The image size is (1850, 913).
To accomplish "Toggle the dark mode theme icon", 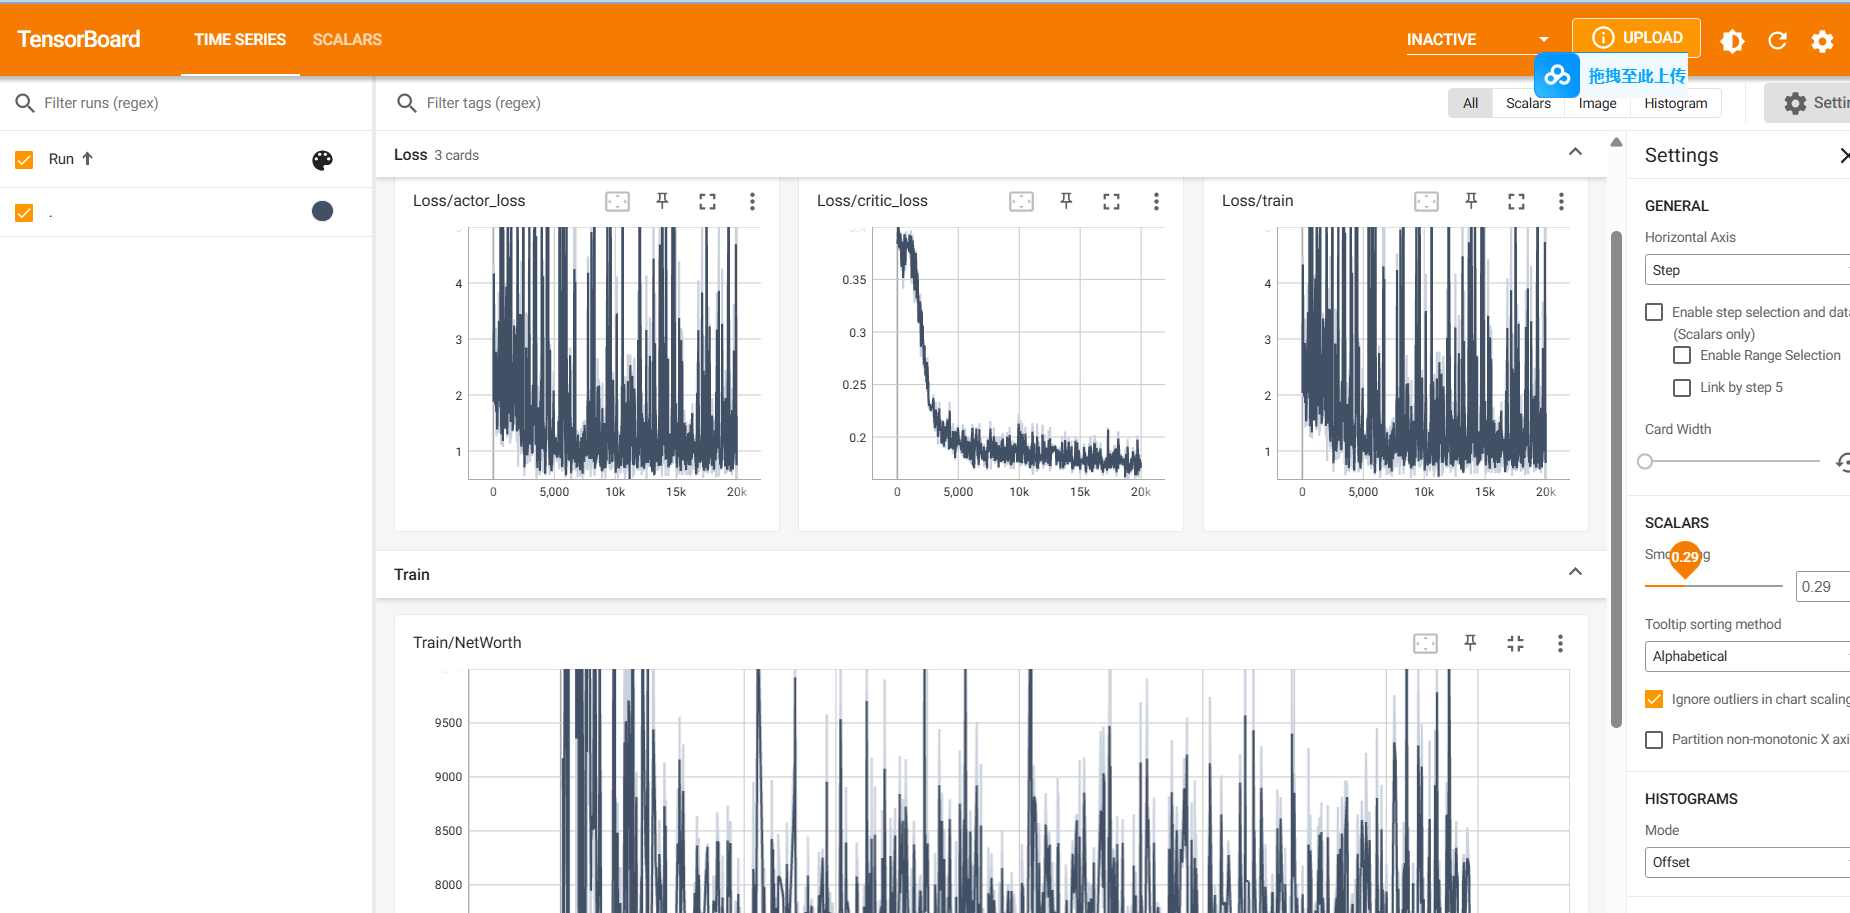I will (x=1732, y=40).
